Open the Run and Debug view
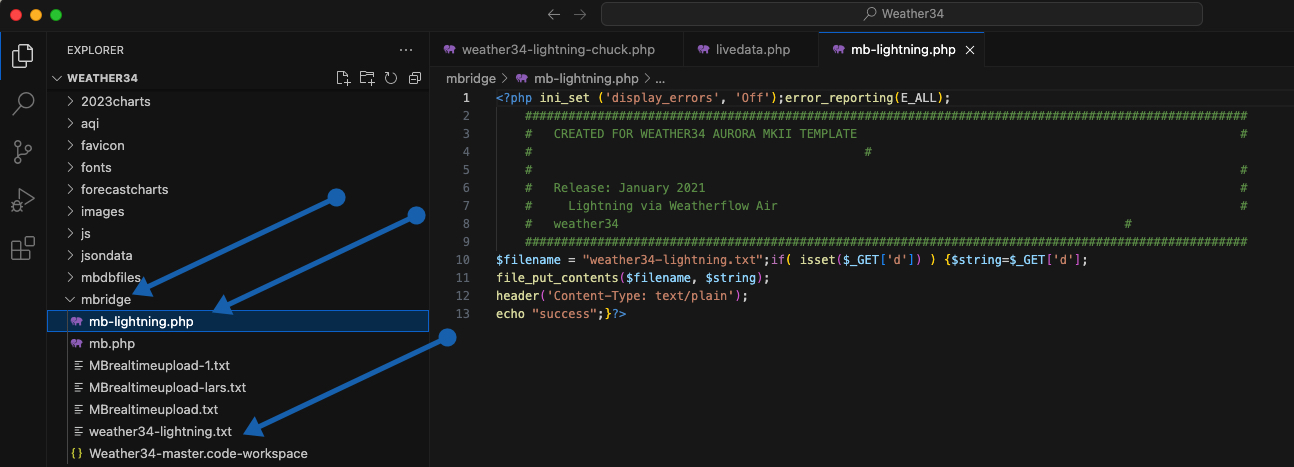Screen dimensions: 1294x467 pyautogui.click(x=22, y=201)
